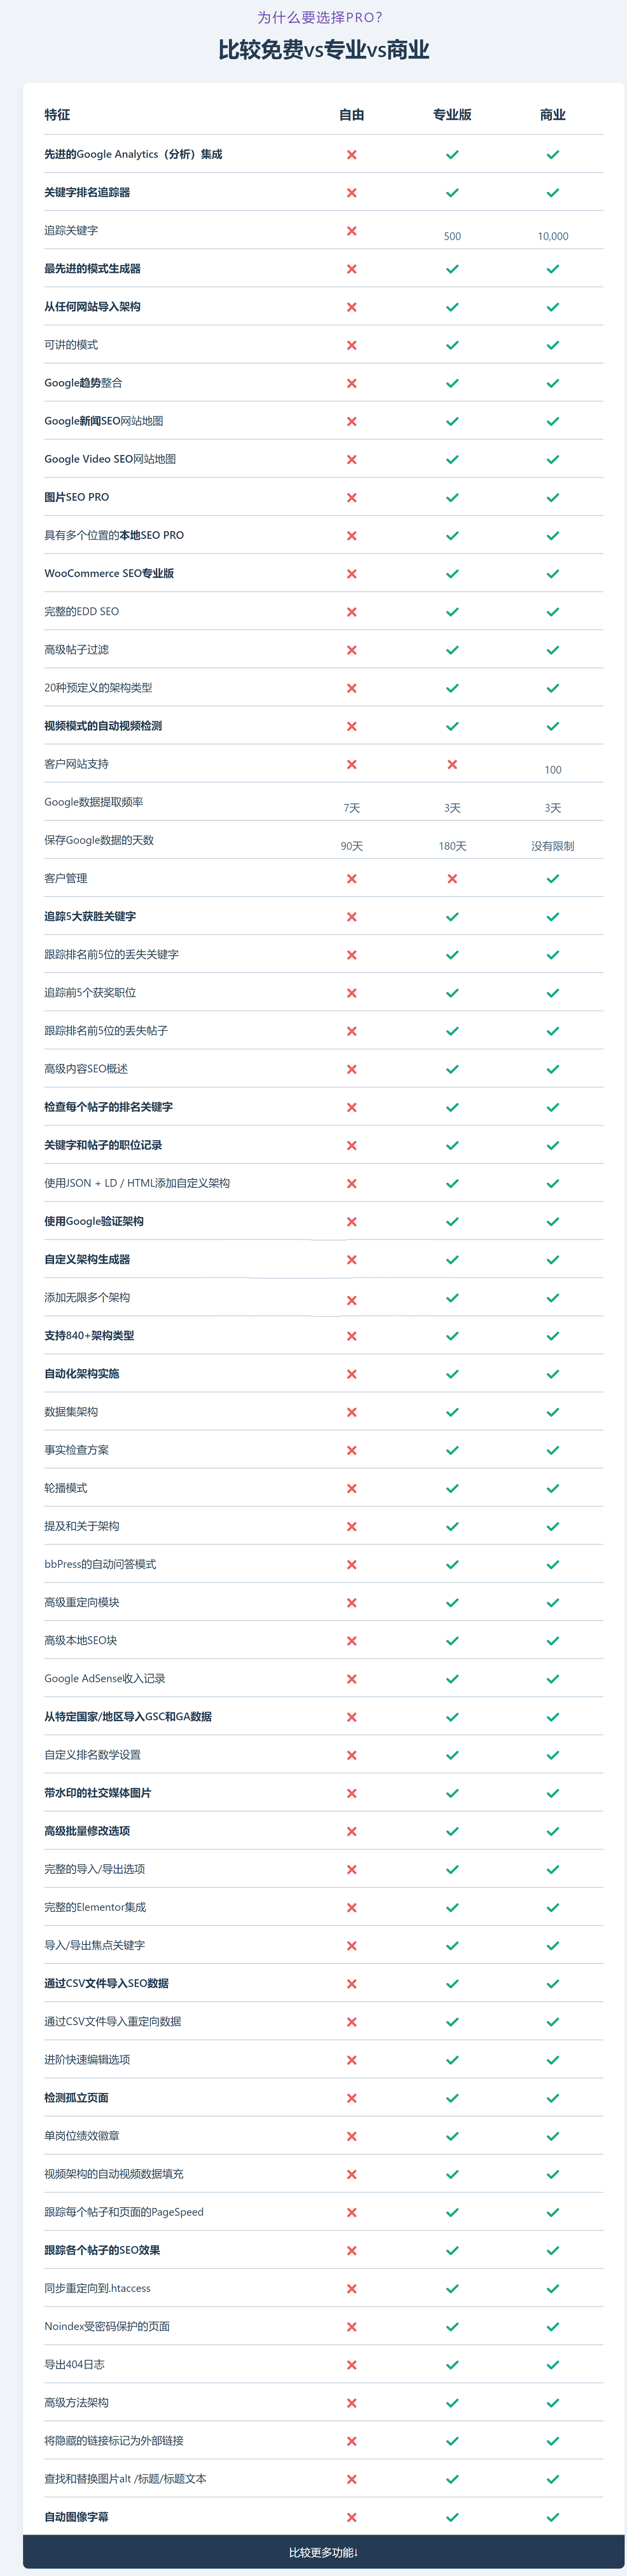
Task: Click the green check for 图片SEO PRO under 专业版
Action: click(x=452, y=498)
